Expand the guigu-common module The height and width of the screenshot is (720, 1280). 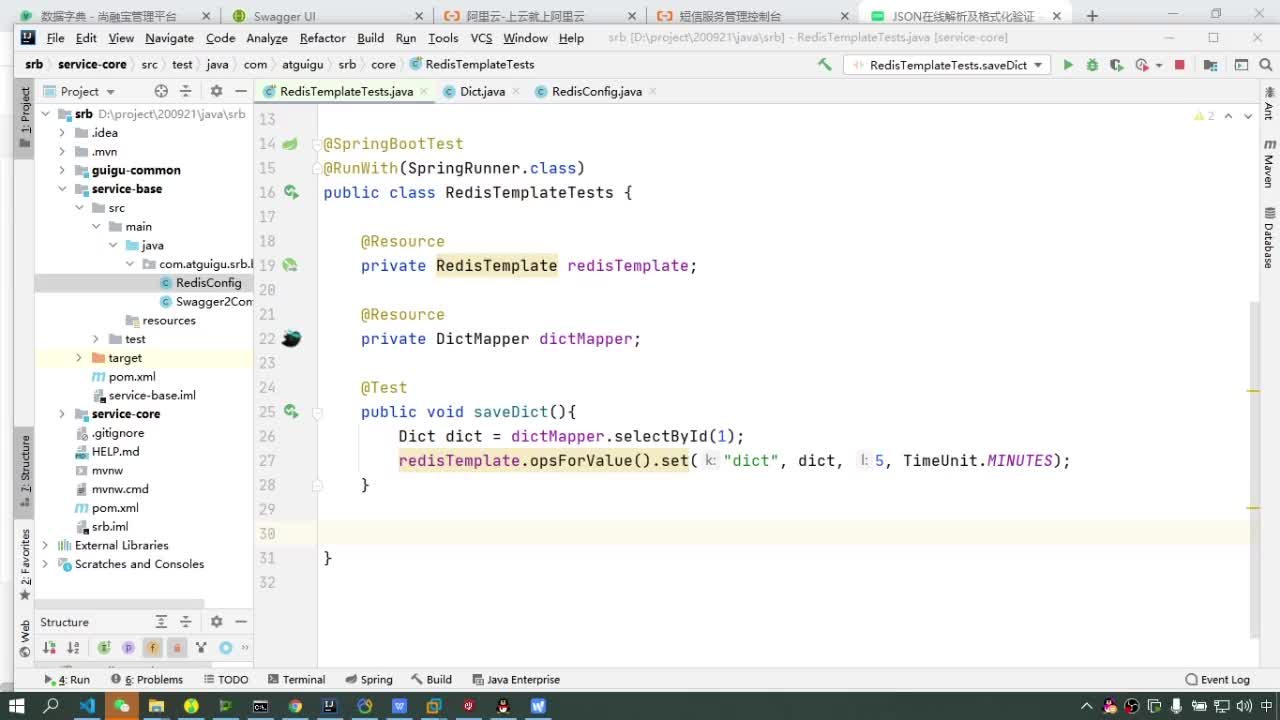click(x=62, y=170)
